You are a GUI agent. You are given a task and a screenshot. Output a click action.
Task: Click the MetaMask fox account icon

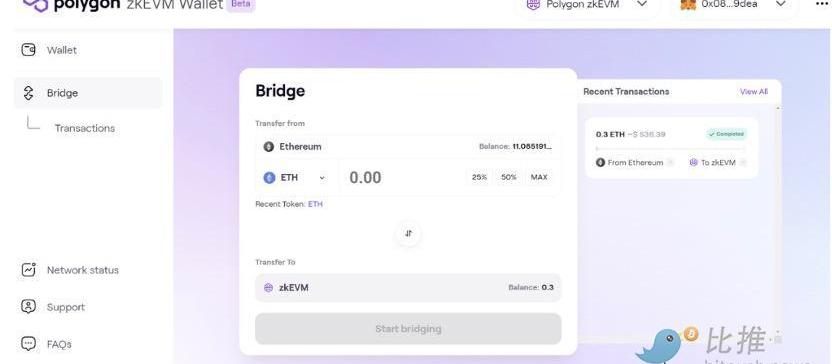coord(688,4)
